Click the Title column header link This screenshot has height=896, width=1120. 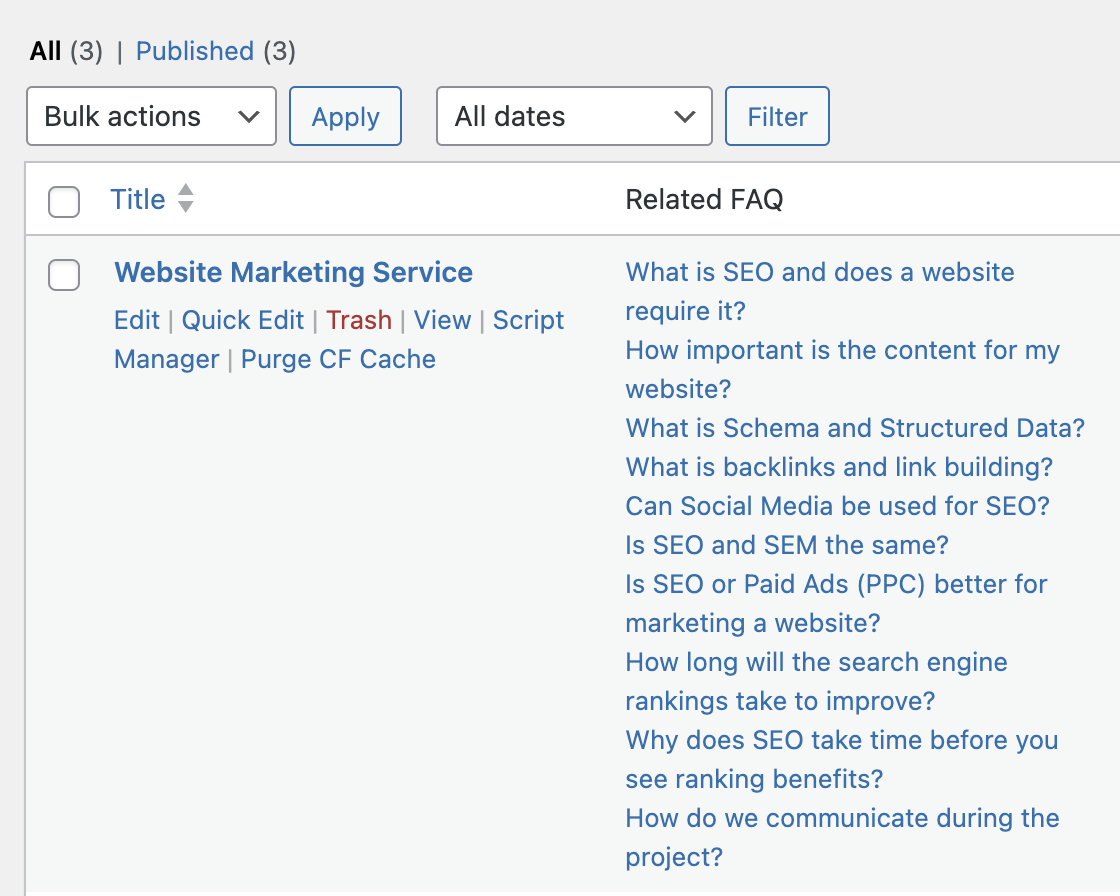point(138,199)
